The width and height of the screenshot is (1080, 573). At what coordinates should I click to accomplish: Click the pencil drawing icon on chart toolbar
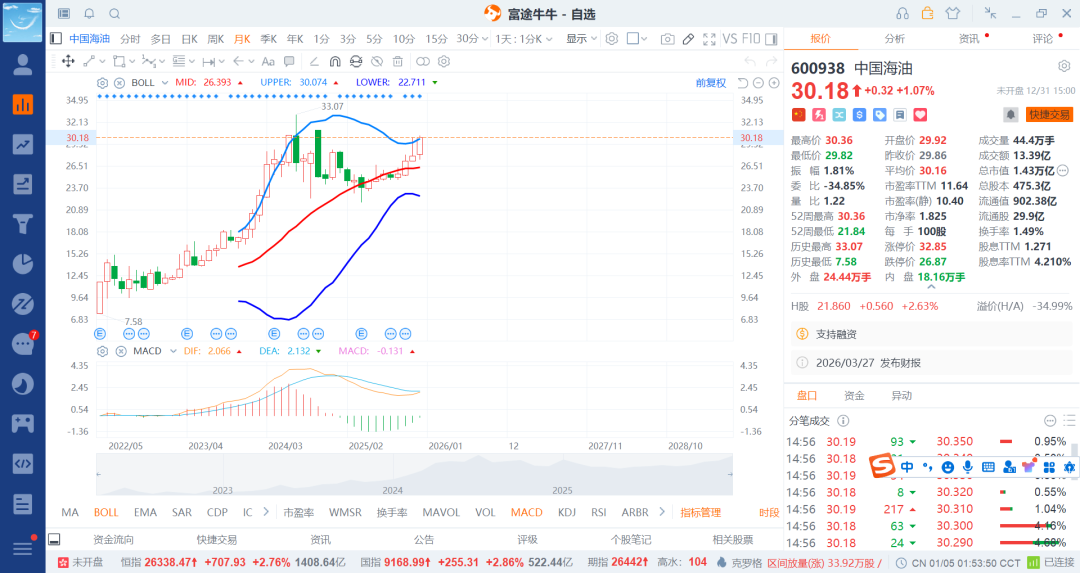[688, 39]
